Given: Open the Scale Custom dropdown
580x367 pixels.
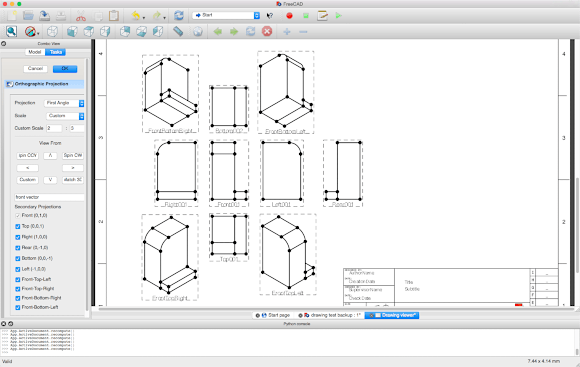Looking at the screenshot, I should (65, 116).
